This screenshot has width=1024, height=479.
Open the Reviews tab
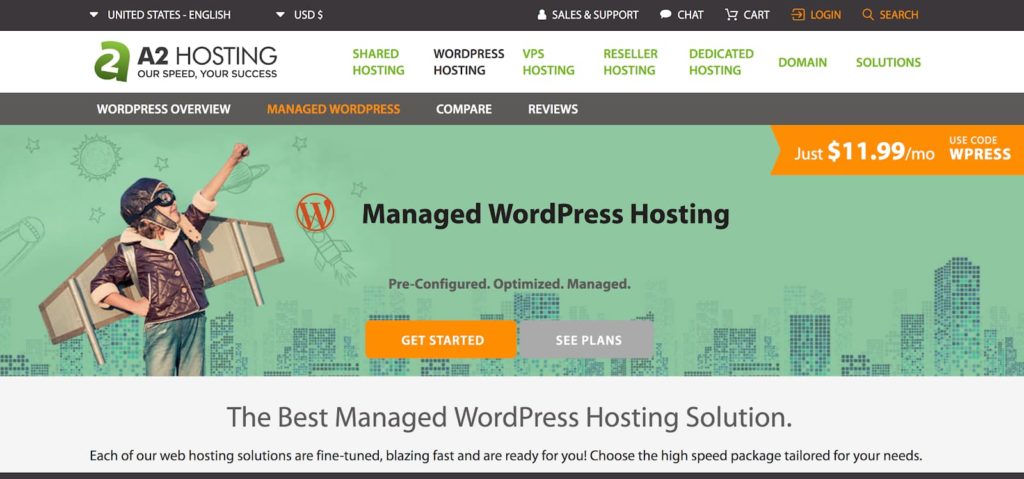552,109
